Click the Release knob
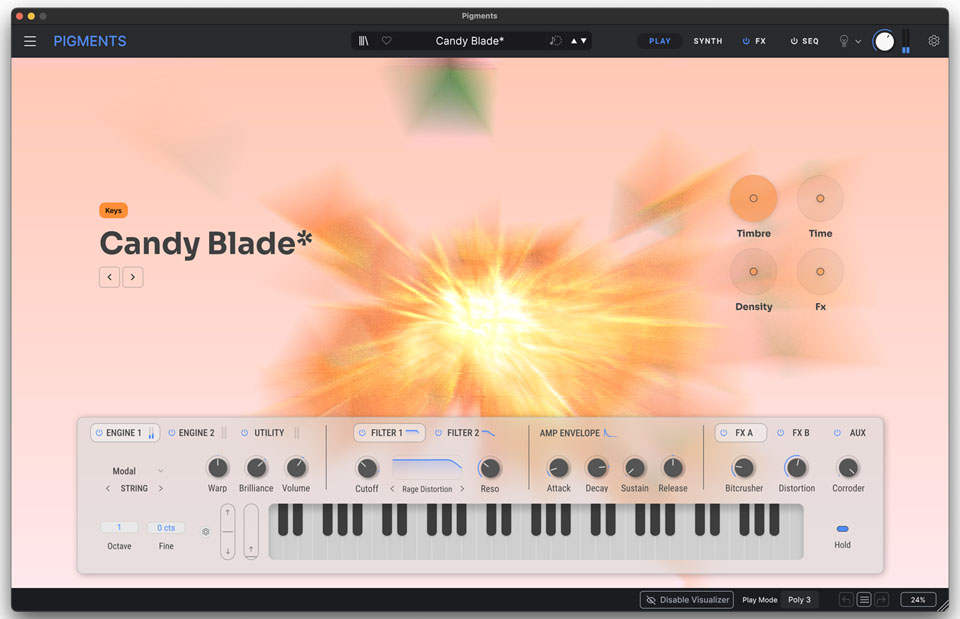 tap(673, 468)
